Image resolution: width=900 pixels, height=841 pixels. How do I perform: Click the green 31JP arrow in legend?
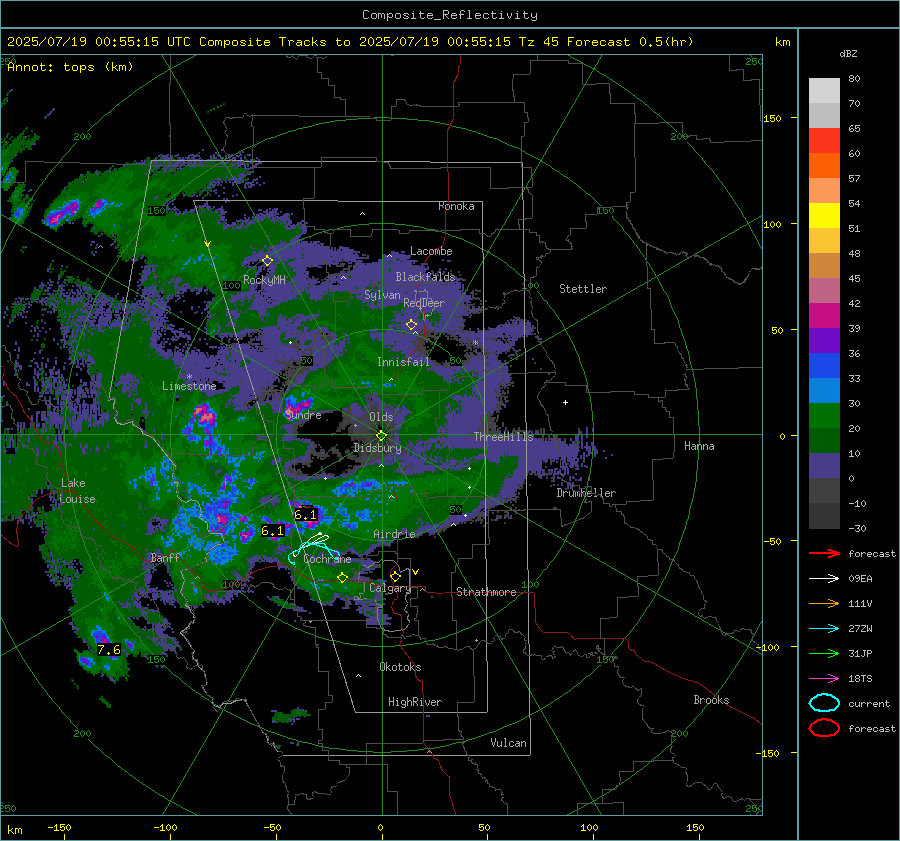pyautogui.click(x=824, y=653)
